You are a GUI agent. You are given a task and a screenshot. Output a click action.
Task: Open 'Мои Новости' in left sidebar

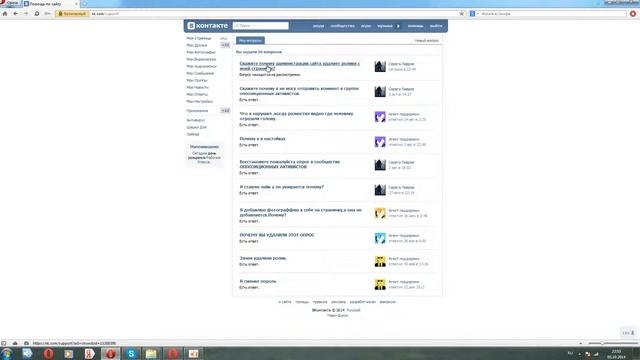click(198, 87)
